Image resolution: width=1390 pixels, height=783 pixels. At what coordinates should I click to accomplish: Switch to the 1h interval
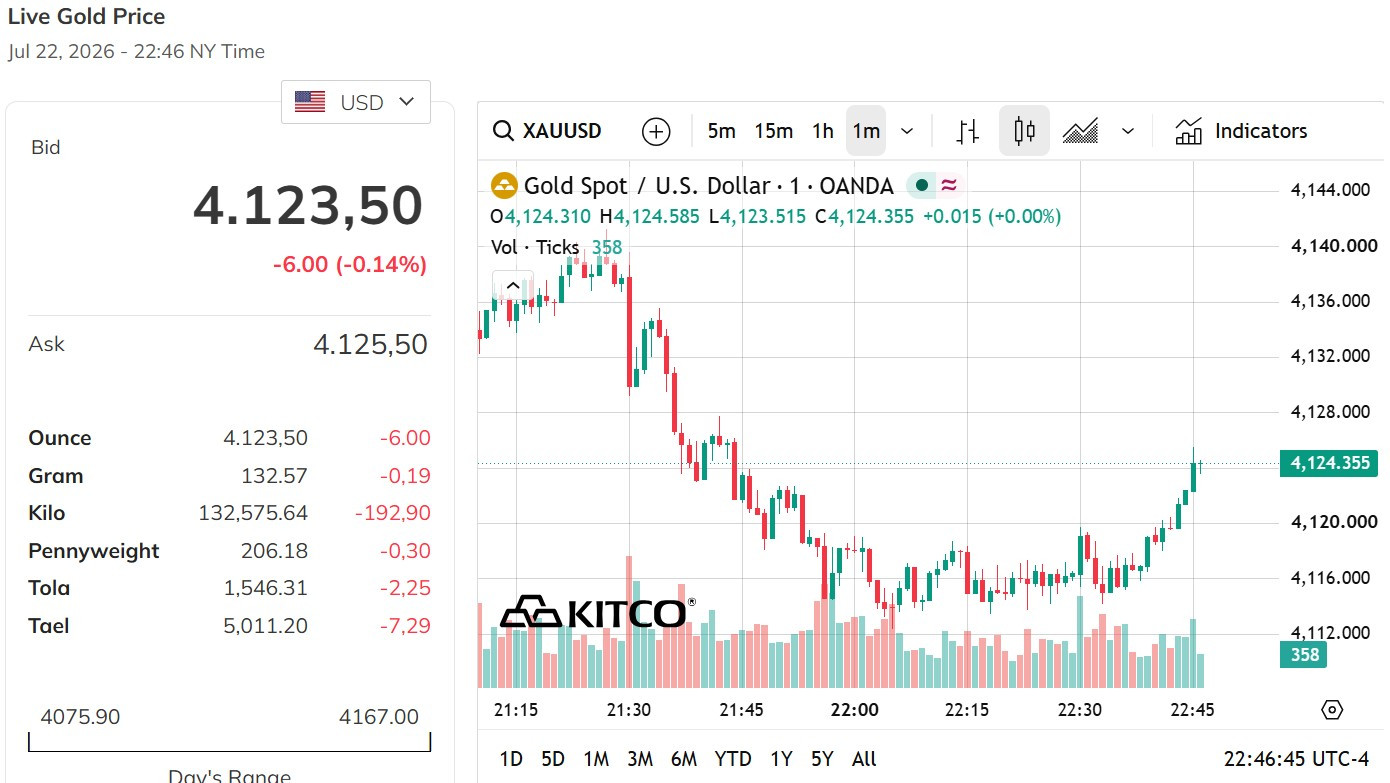823,131
